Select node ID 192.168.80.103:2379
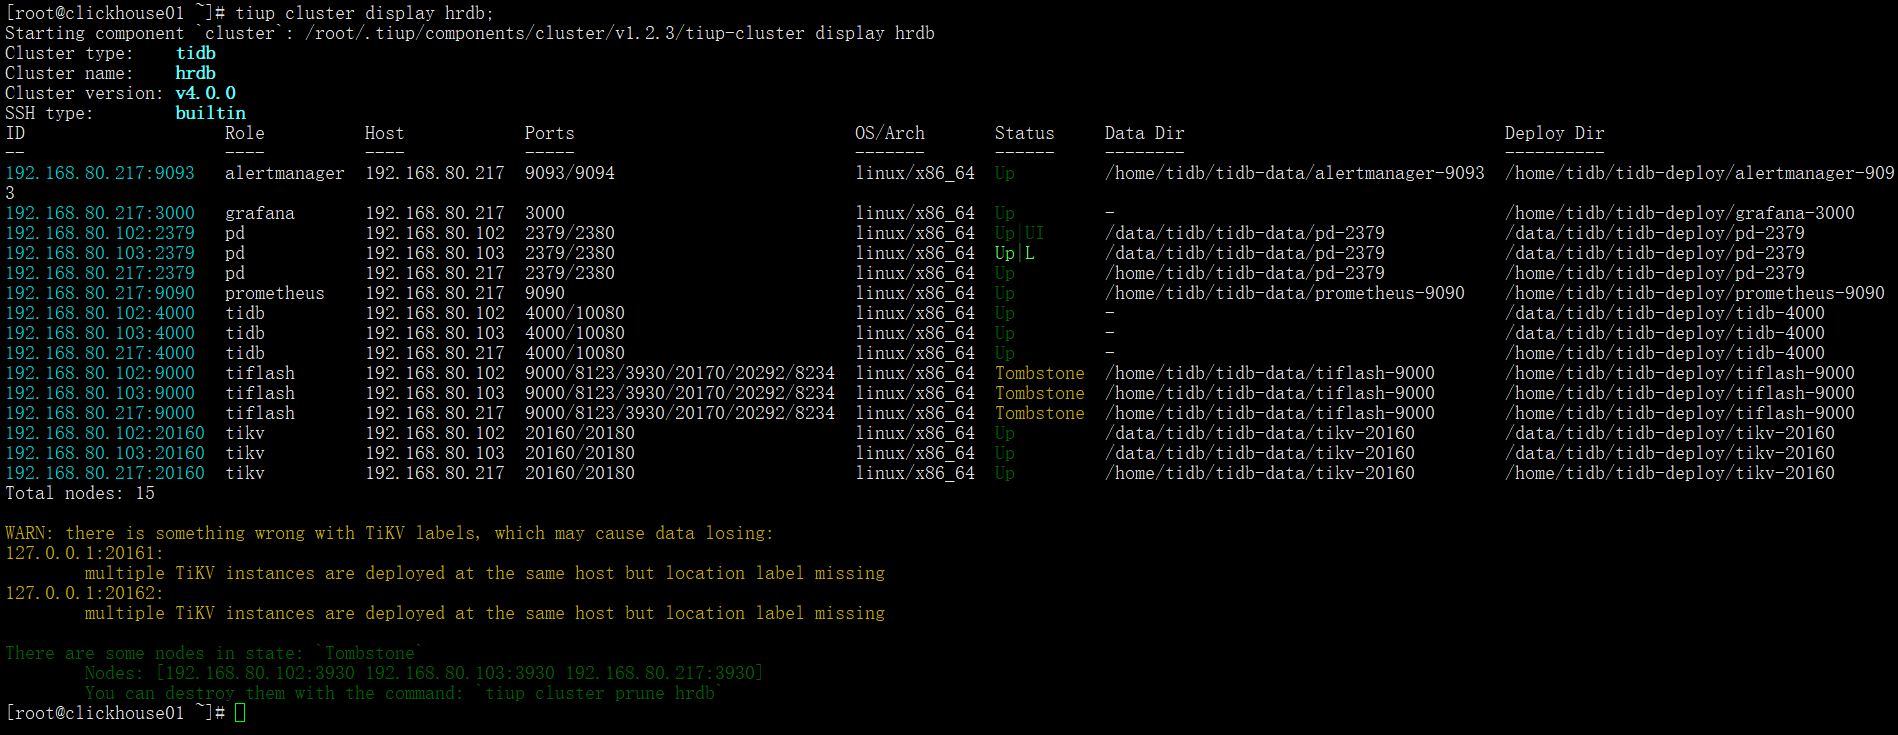1898x735 pixels. click(100, 253)
